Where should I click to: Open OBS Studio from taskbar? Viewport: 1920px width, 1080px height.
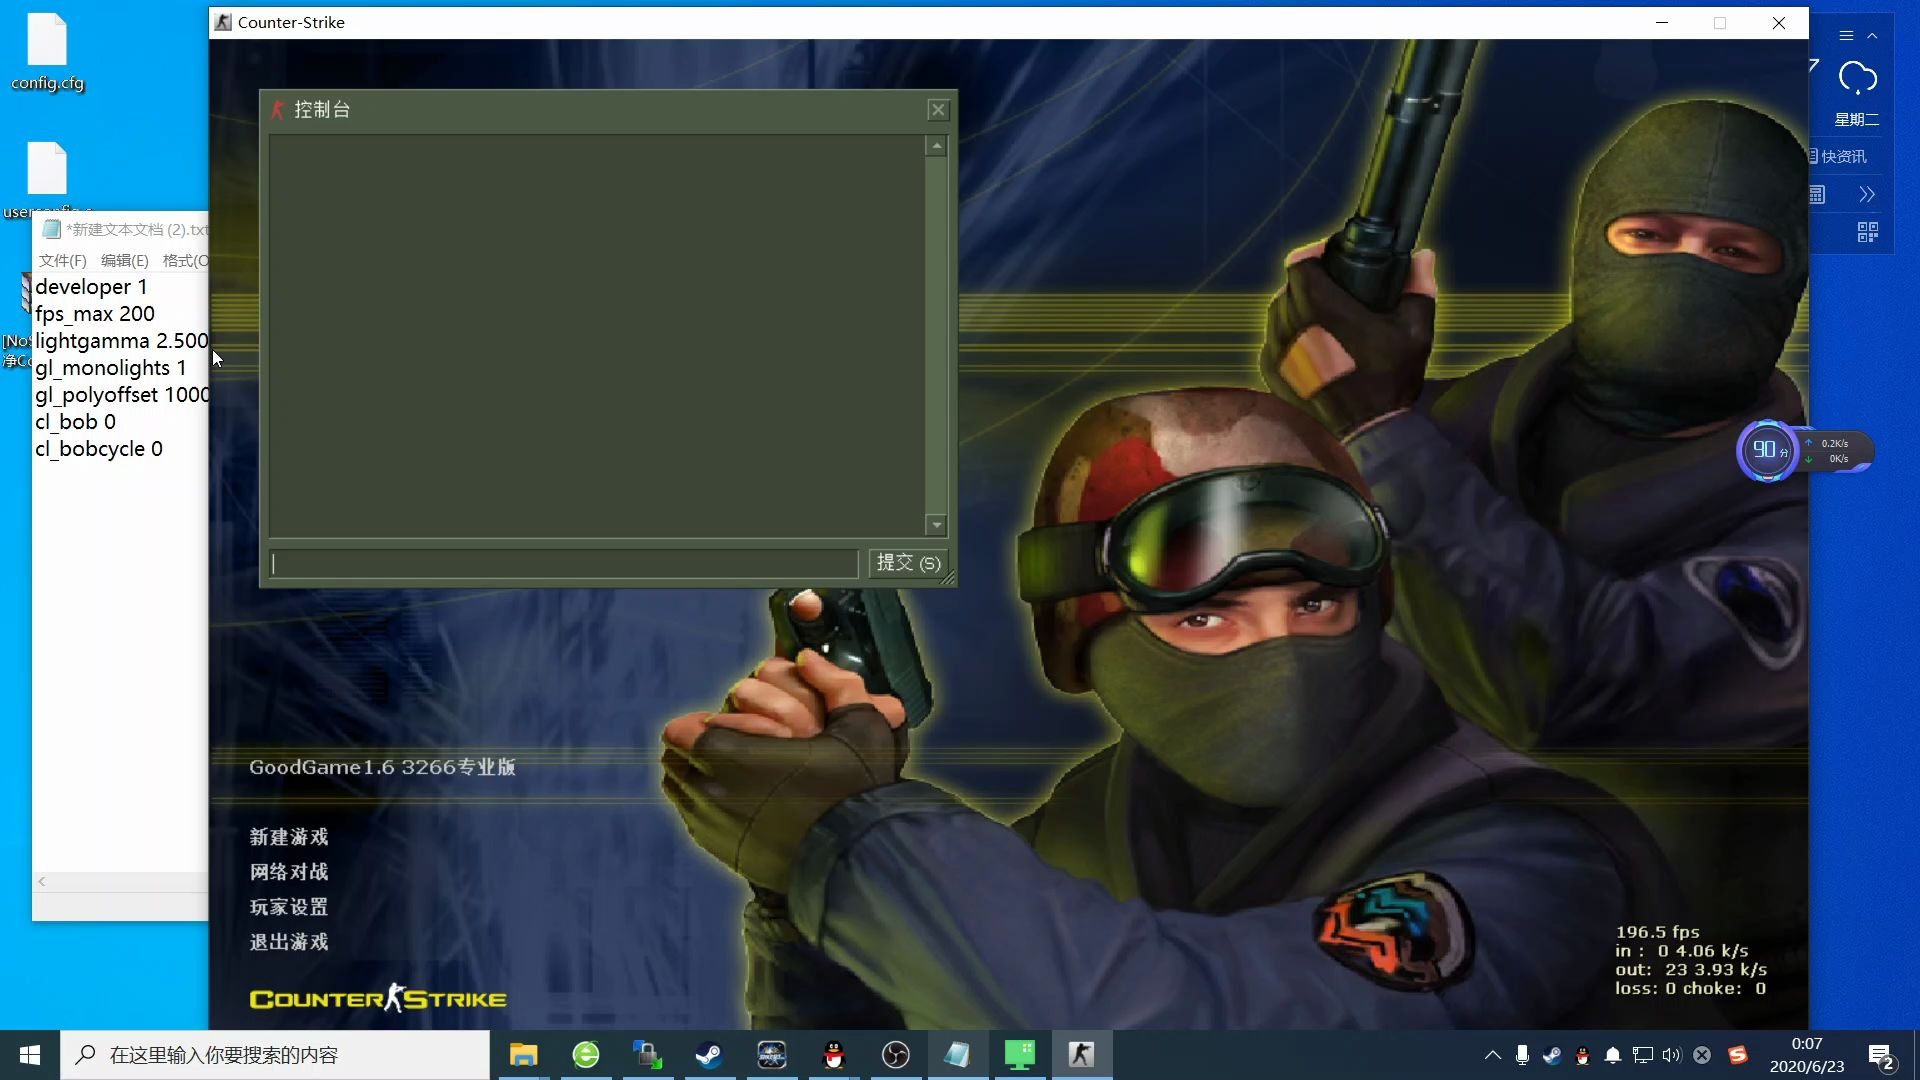tap(896, 1055)
